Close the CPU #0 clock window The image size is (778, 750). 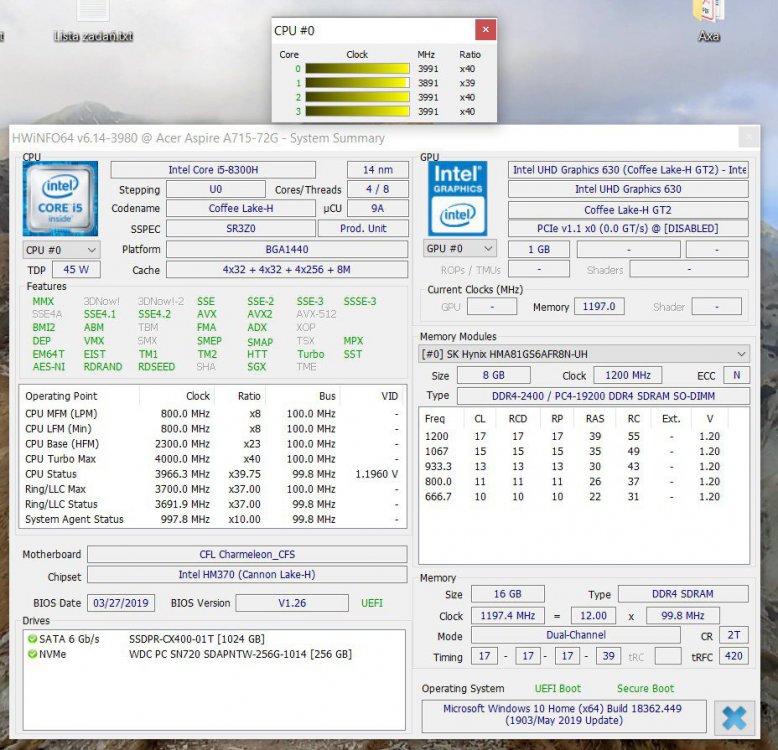point(485,30)
